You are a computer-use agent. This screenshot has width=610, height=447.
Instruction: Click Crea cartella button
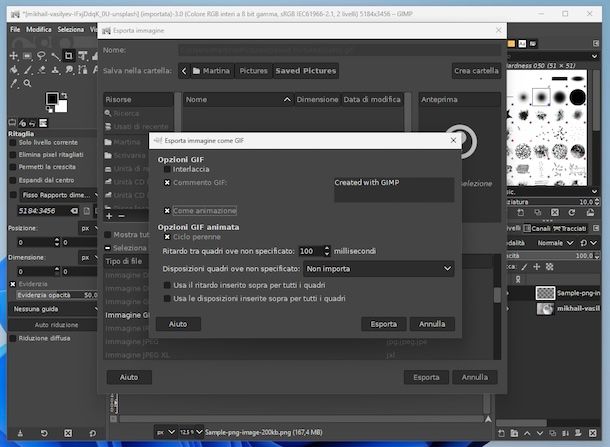[x=476, y=71]
